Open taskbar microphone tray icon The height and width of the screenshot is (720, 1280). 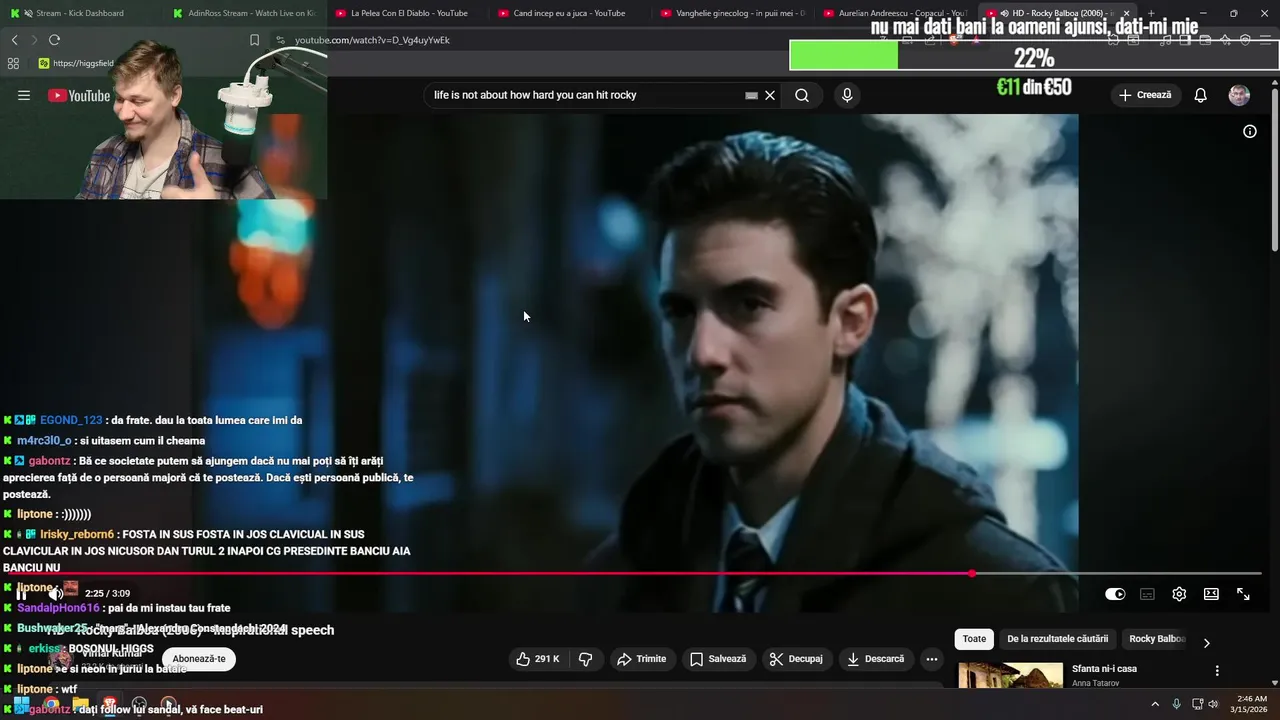click(1177, 704)
